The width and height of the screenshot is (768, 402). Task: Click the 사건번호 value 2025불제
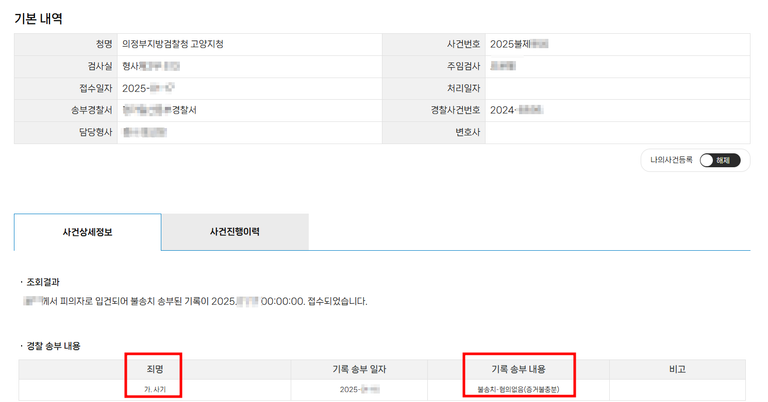tap(520, 45)
